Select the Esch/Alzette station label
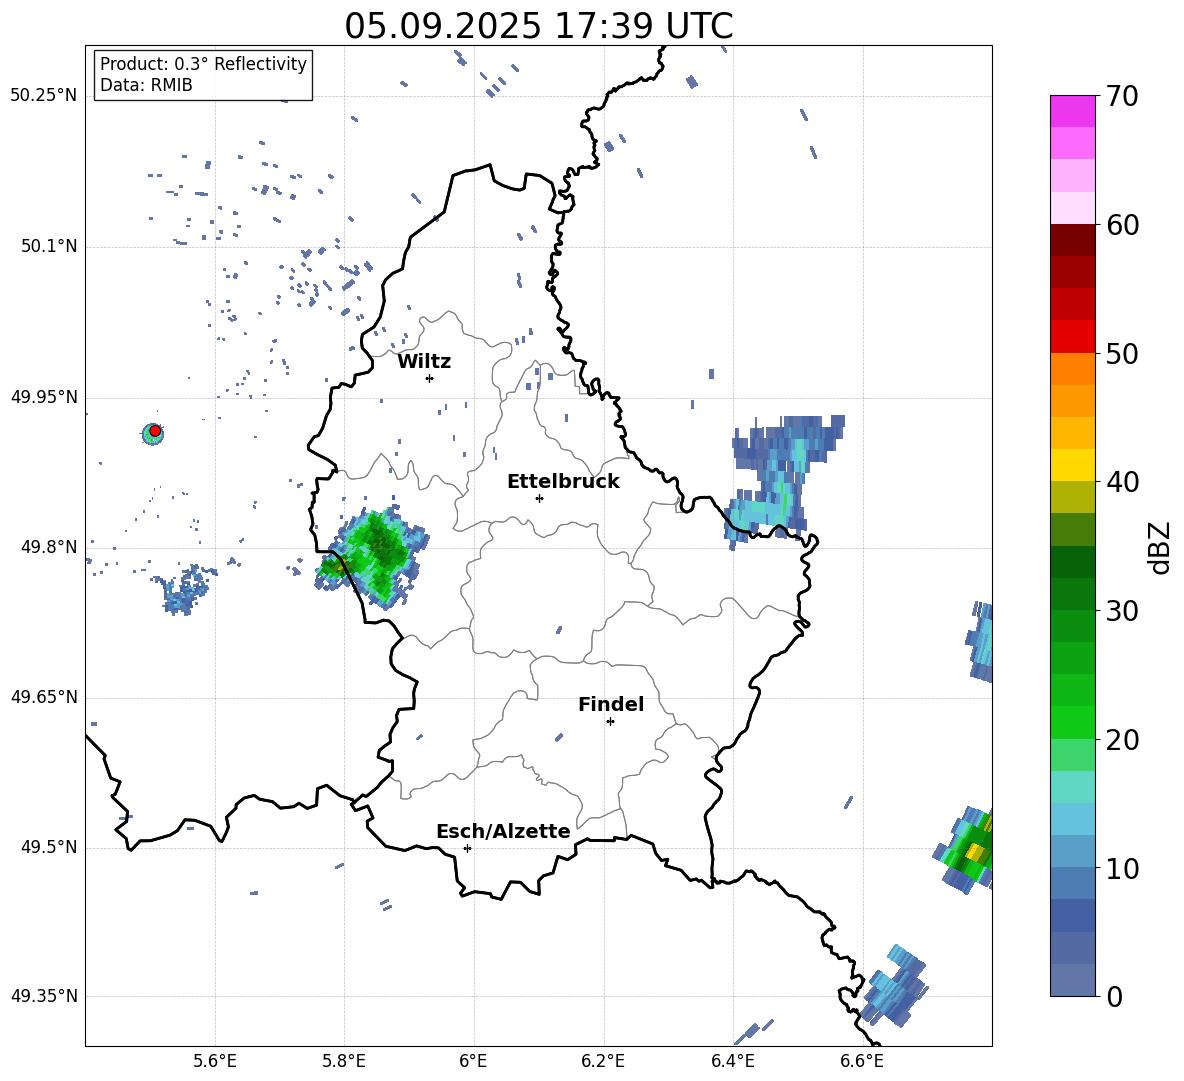The image size is (1184, 1081). tap(503, 831)
